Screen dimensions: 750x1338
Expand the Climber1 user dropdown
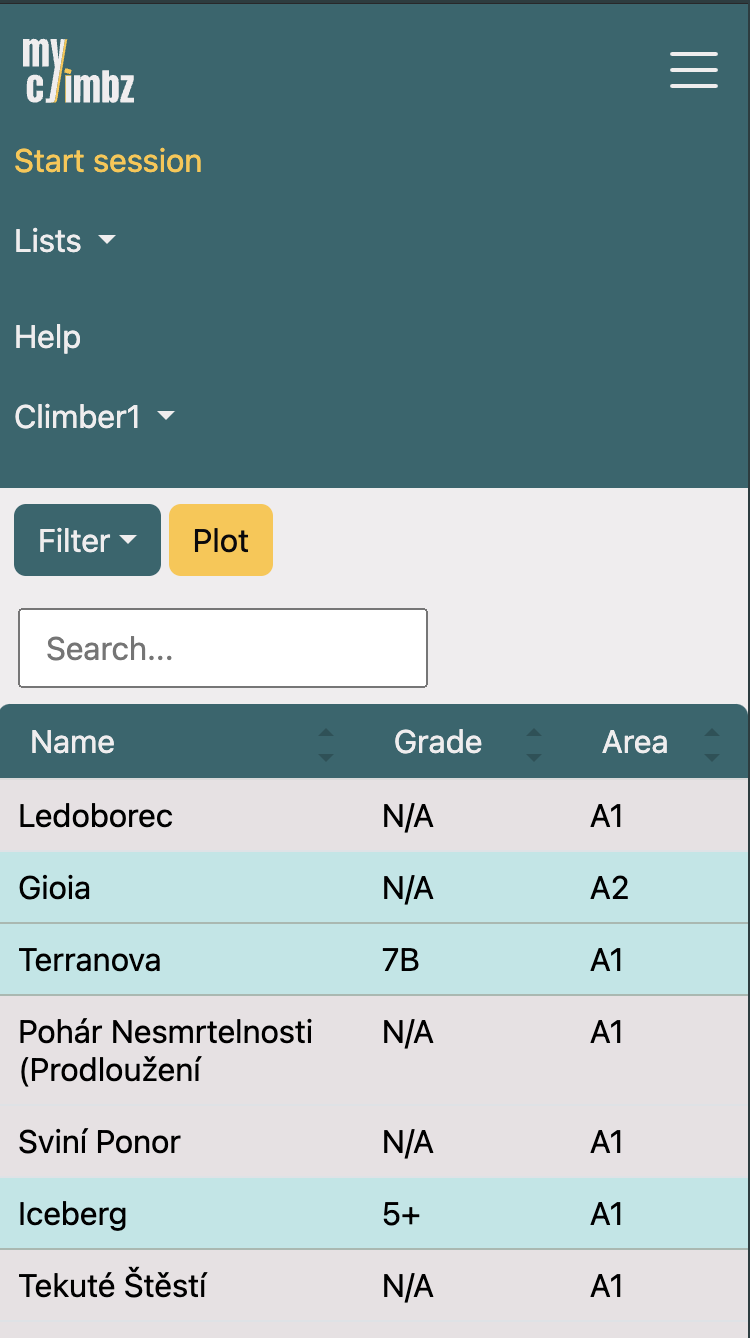[x=94, y=416]
